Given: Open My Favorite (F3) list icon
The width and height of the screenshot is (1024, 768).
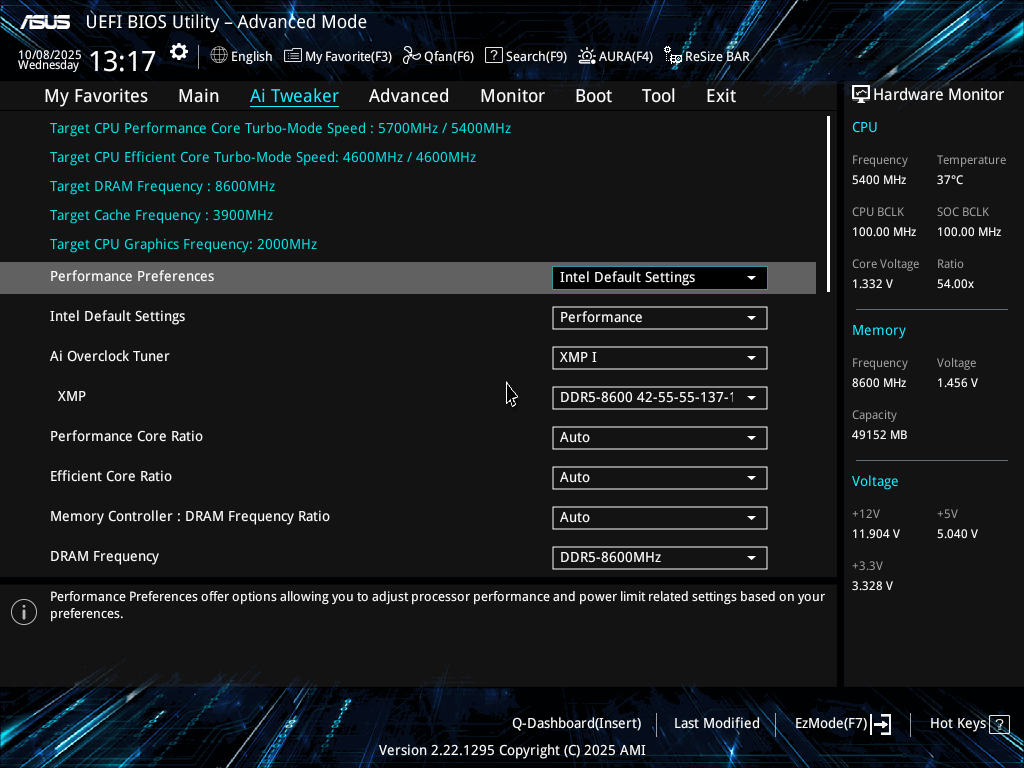Looking at the screenshot, I should coord(293,56).
